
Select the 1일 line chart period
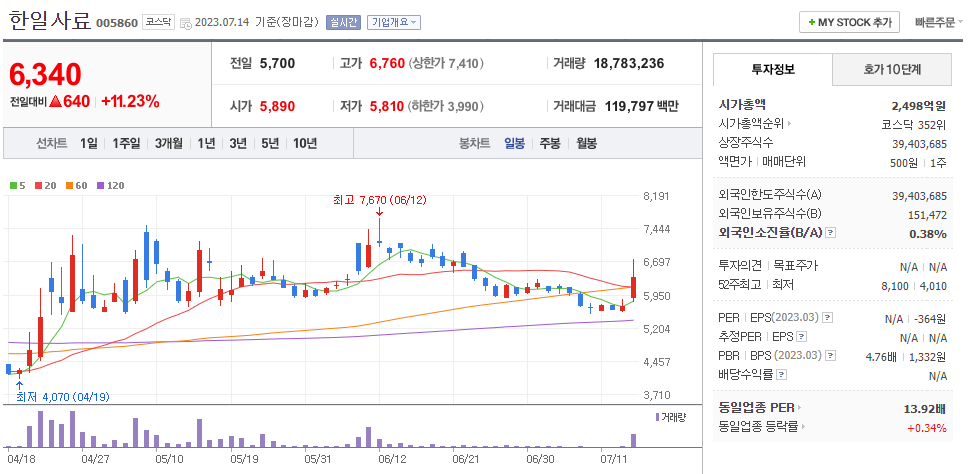tap(89, 143)
